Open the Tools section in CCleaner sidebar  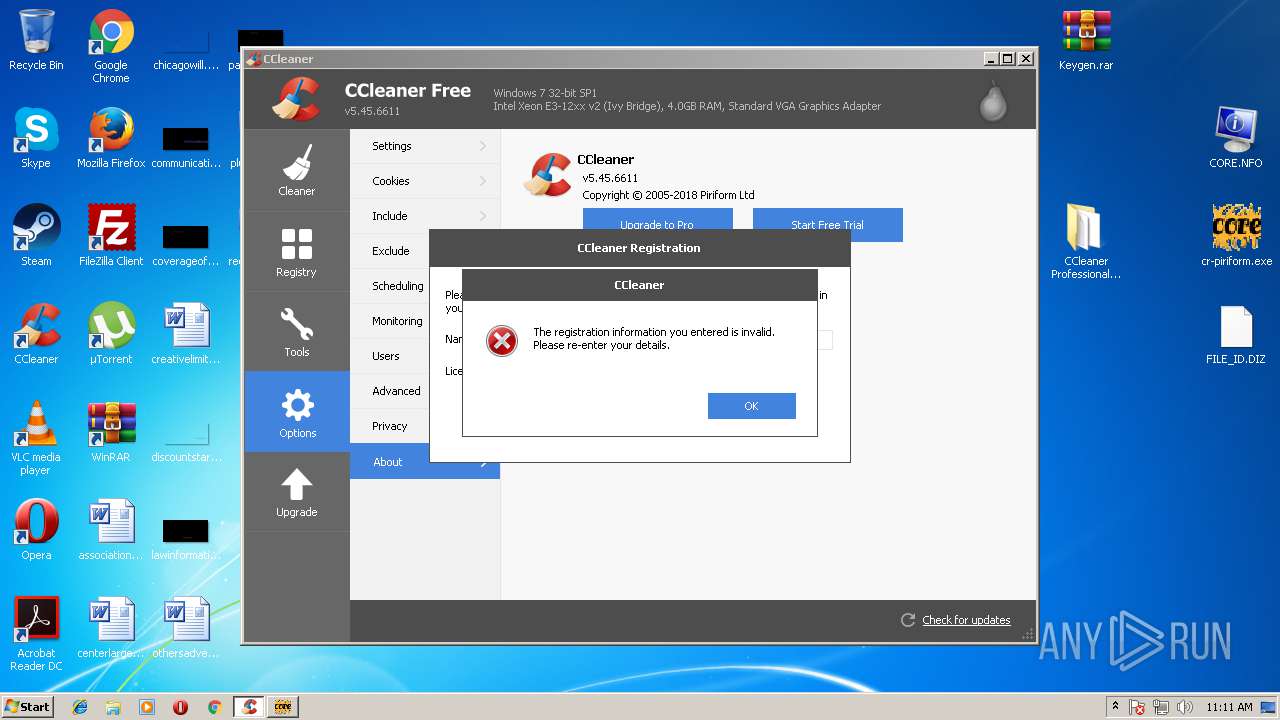tap(297, 331)
